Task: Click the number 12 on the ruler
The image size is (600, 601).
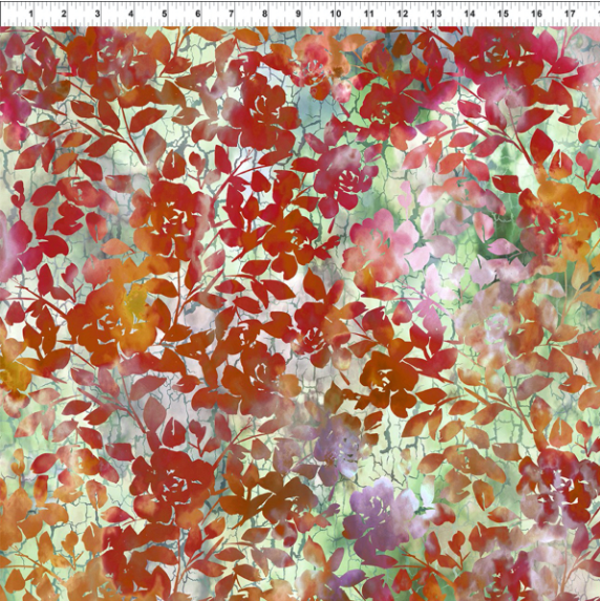Action: click(x=403, y=14)
